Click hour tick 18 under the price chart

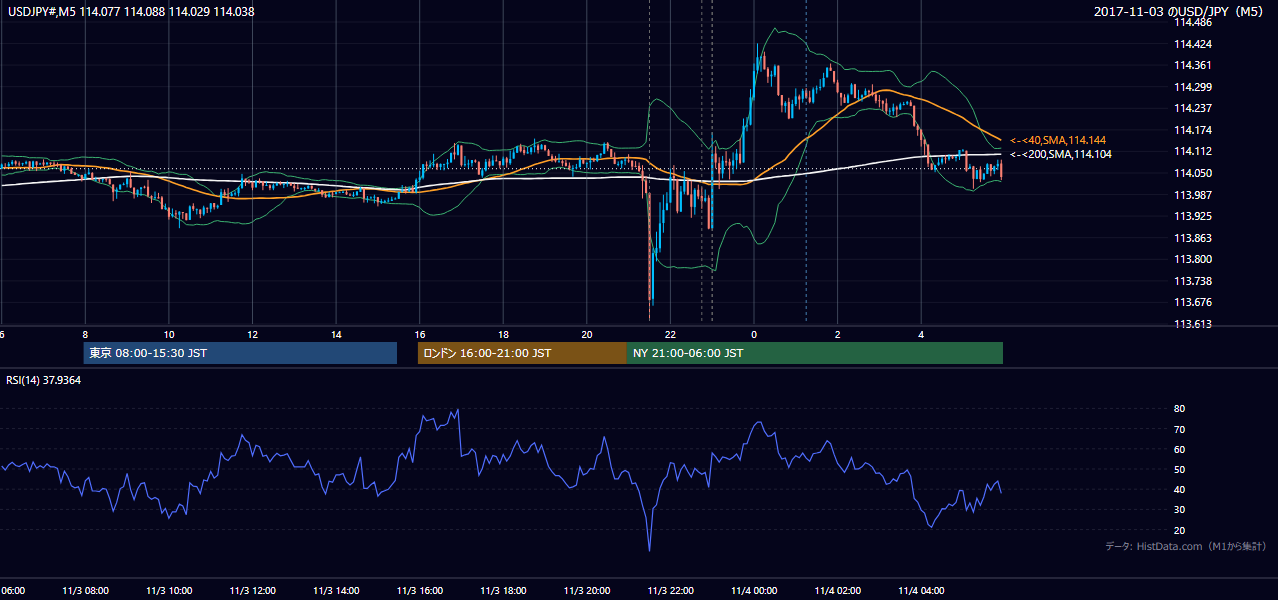coord(504,335)
